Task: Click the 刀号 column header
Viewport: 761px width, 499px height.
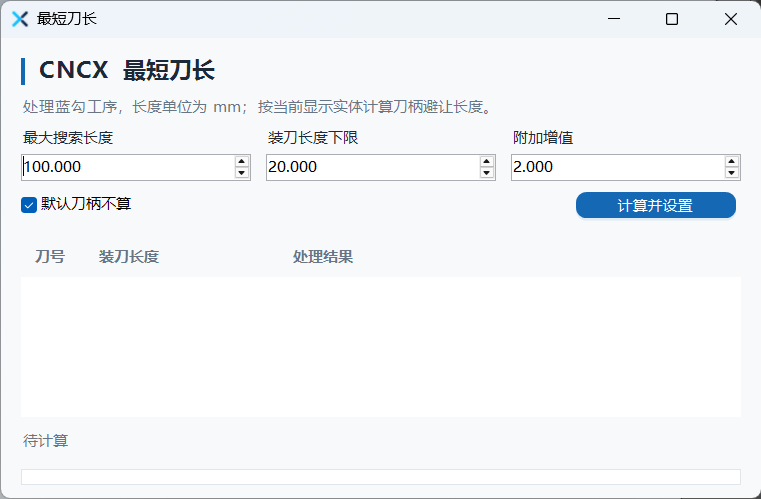Action: click(50, 256)
